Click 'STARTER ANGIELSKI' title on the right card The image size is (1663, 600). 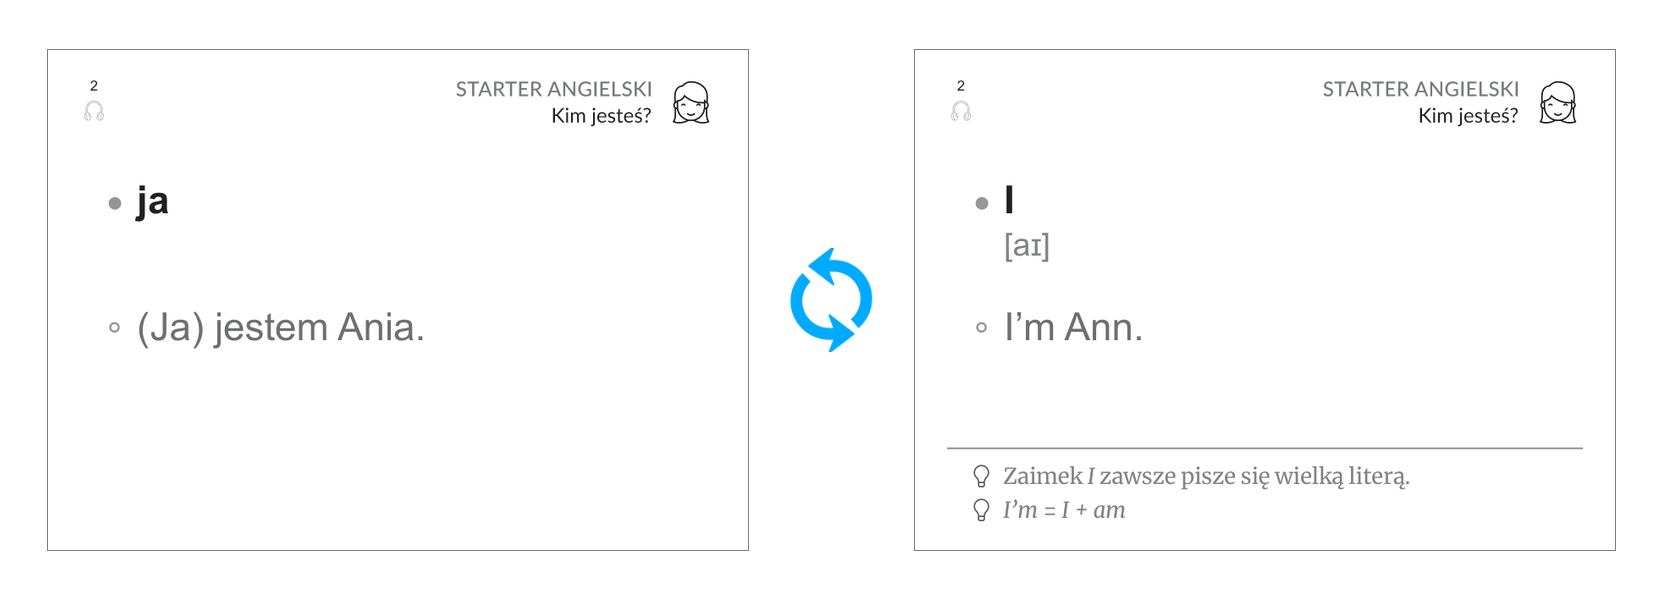1421,89
